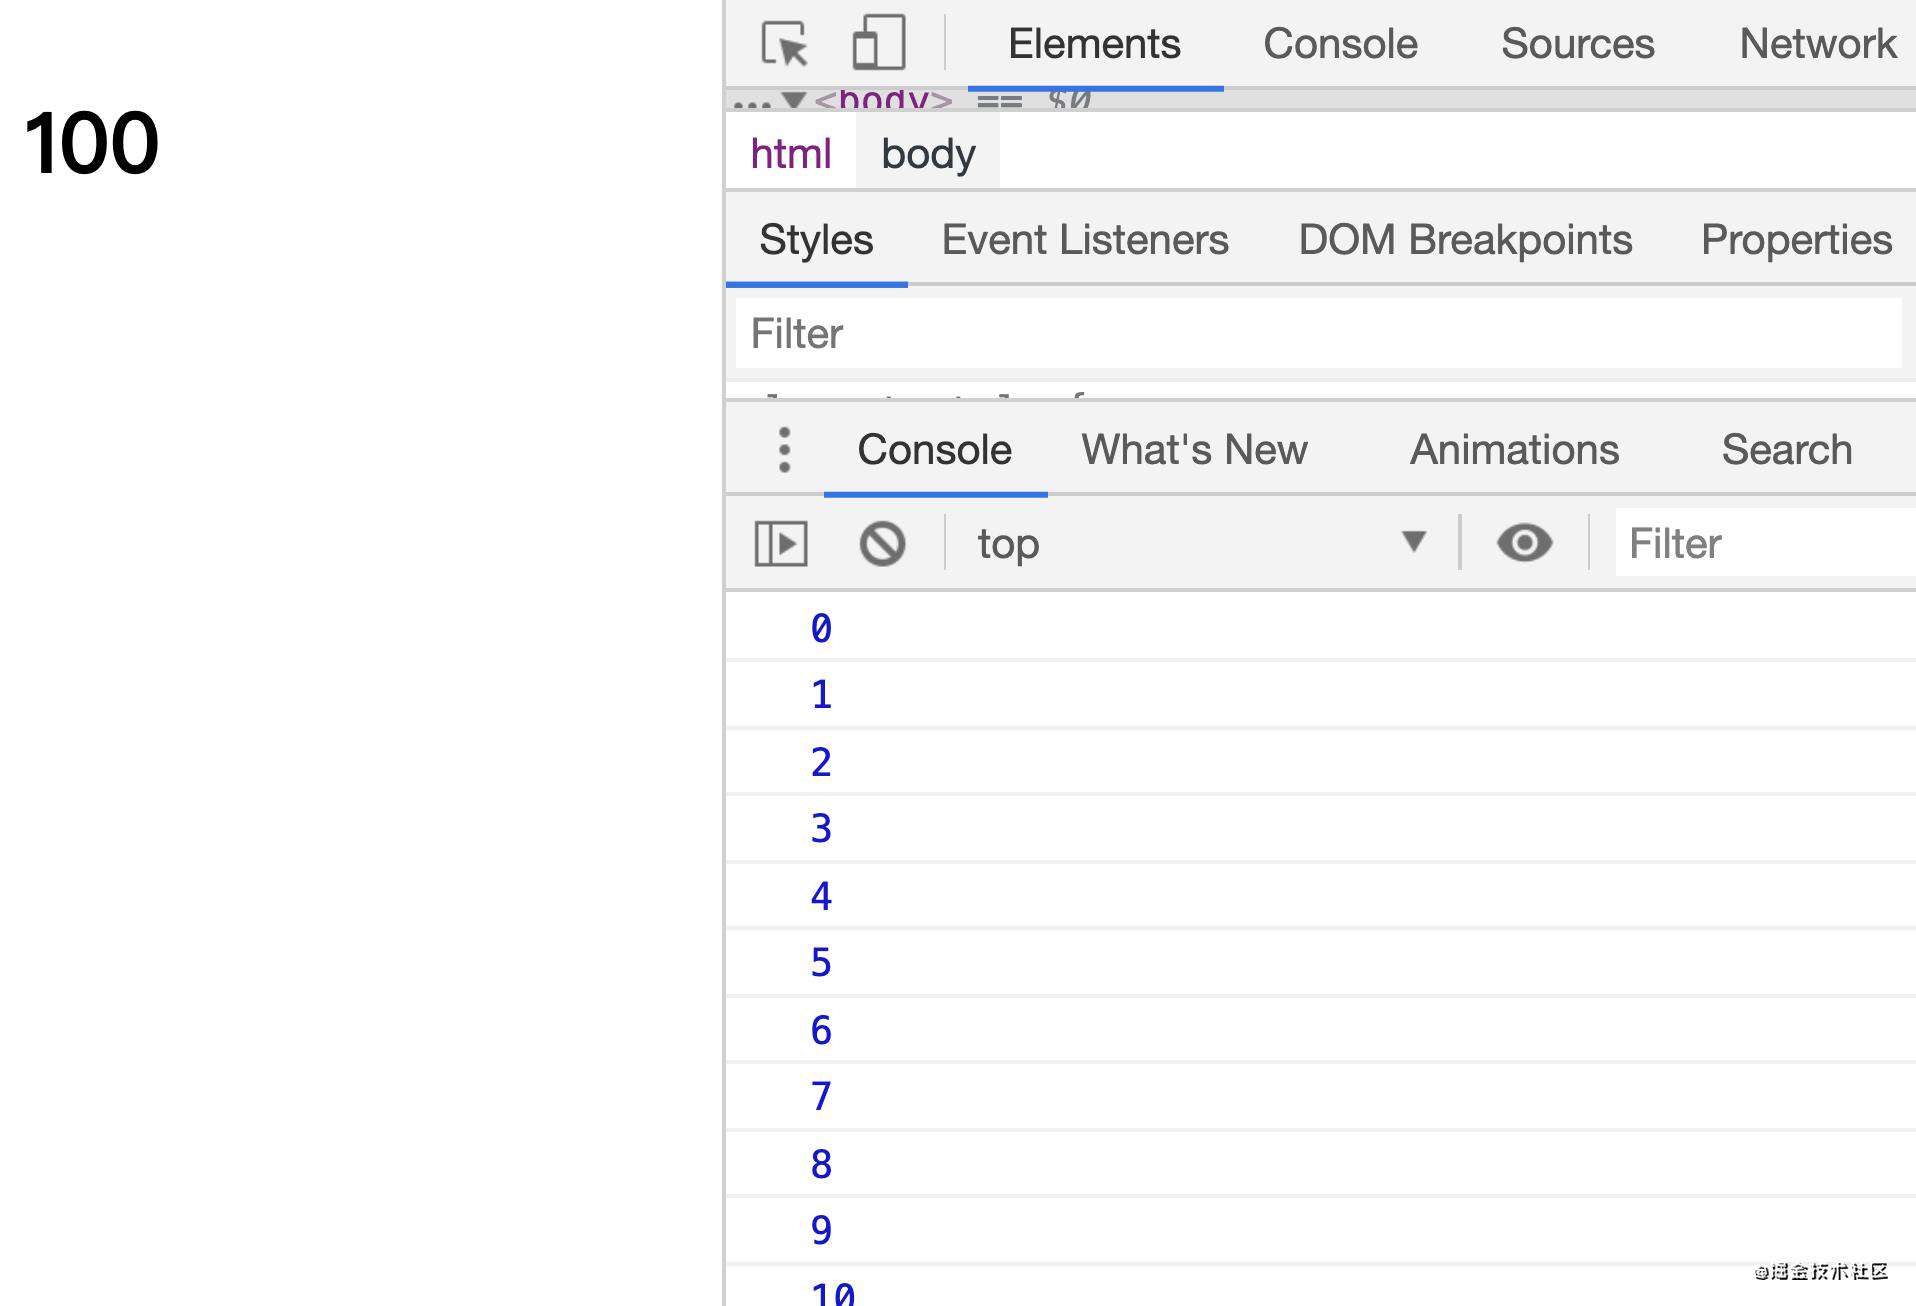Collapse the body element node arrow
Image resolution: width=1916 pixels, height=1306 pixels.
coord(794,99)
